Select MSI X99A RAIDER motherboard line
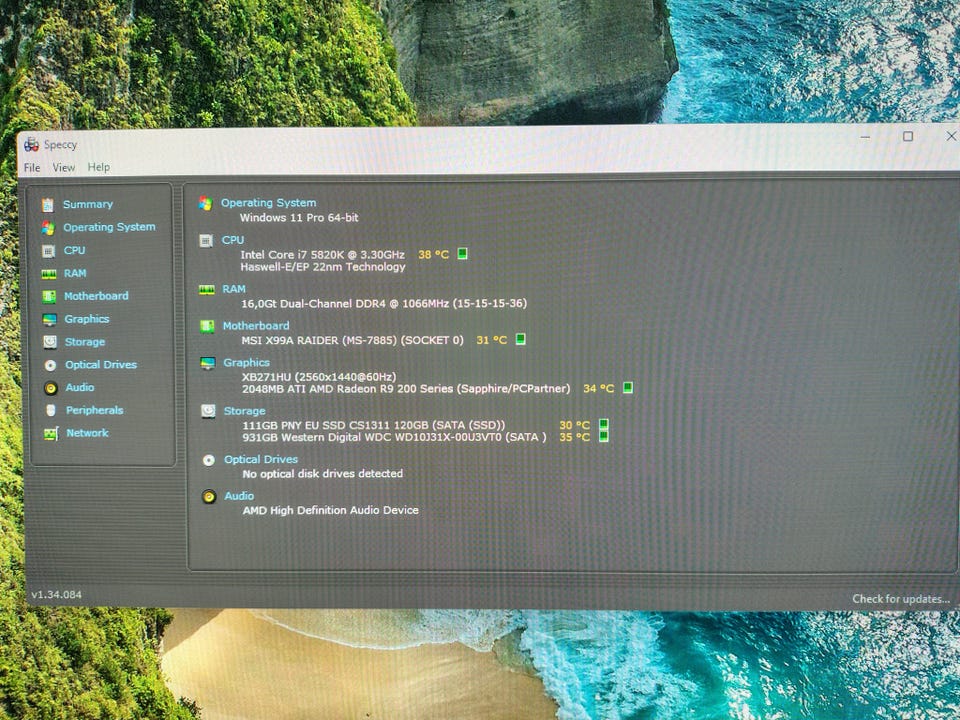Image resolution: width=960 pixels, height=720 pixels. pos(353,340)
